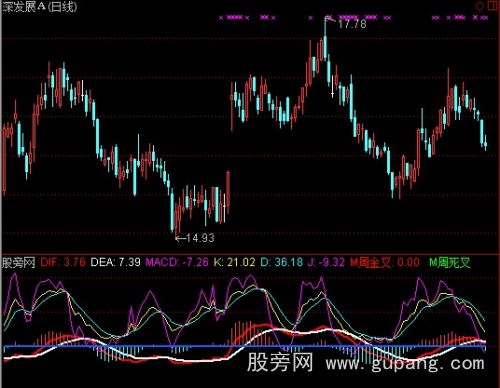Click the J: -9.32 indicator value

pos(326,262)
